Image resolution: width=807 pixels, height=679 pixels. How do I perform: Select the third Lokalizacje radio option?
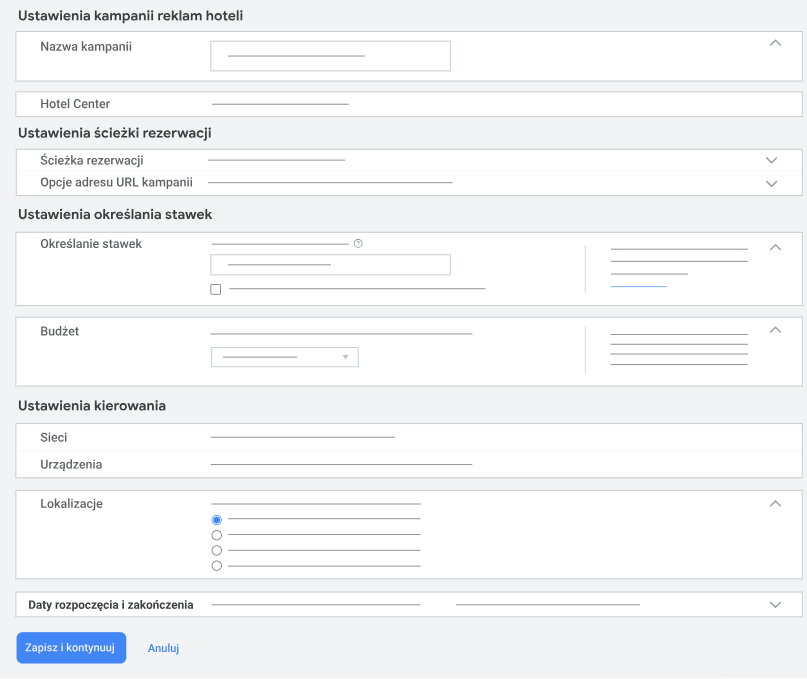(217, 550)
